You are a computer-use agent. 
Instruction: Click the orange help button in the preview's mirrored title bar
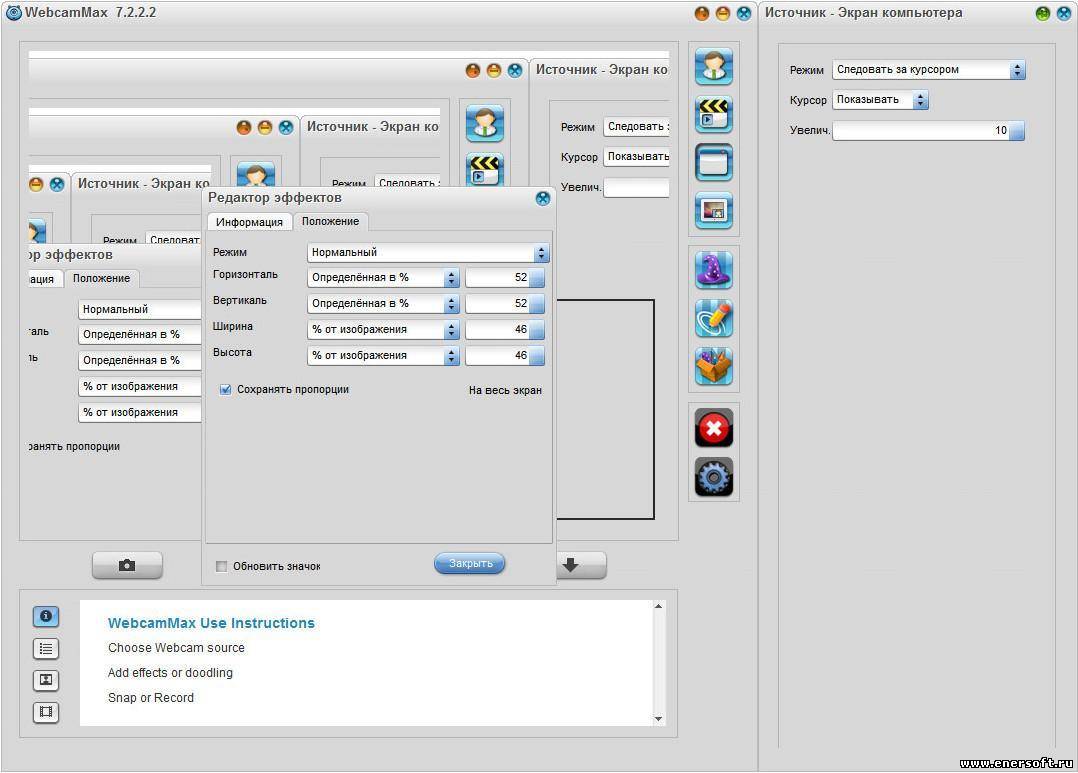tap(472, 70)
